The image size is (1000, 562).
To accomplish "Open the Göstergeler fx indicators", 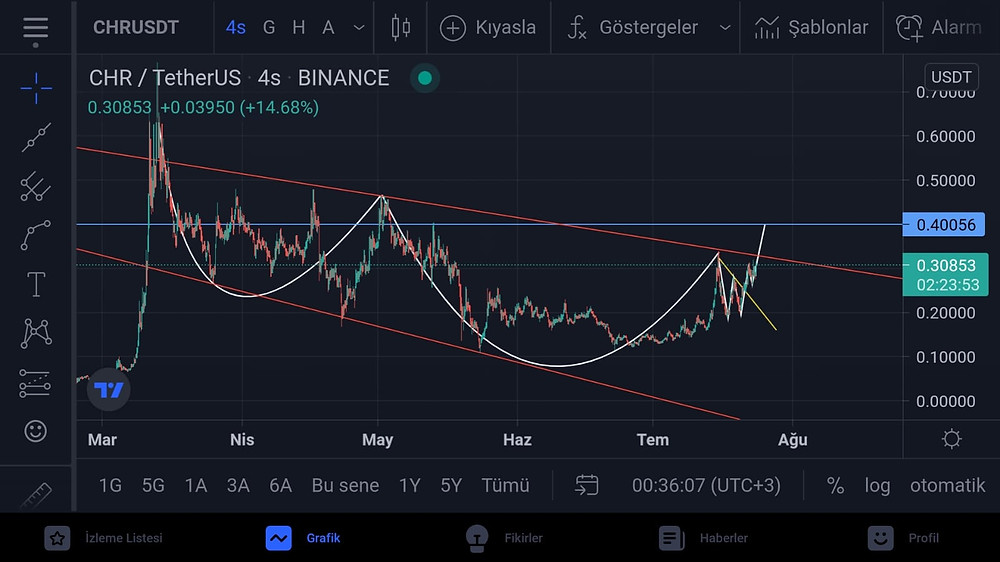I will pos(577,27).
